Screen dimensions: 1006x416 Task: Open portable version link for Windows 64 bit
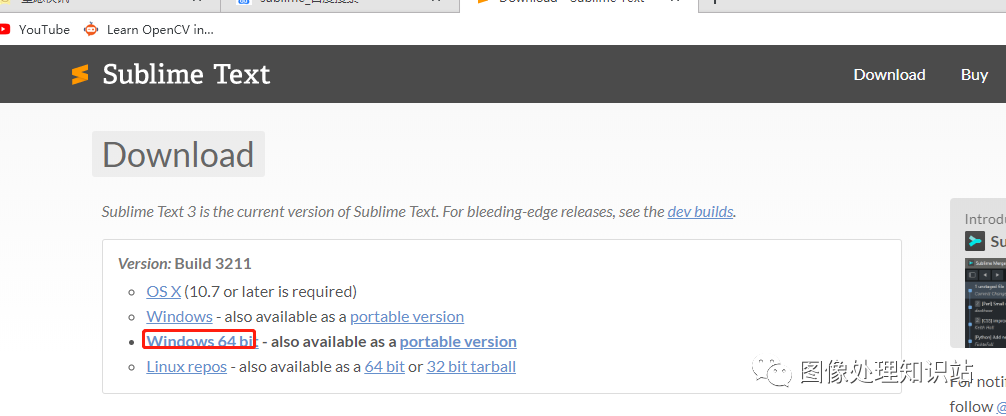coord(458,342)
